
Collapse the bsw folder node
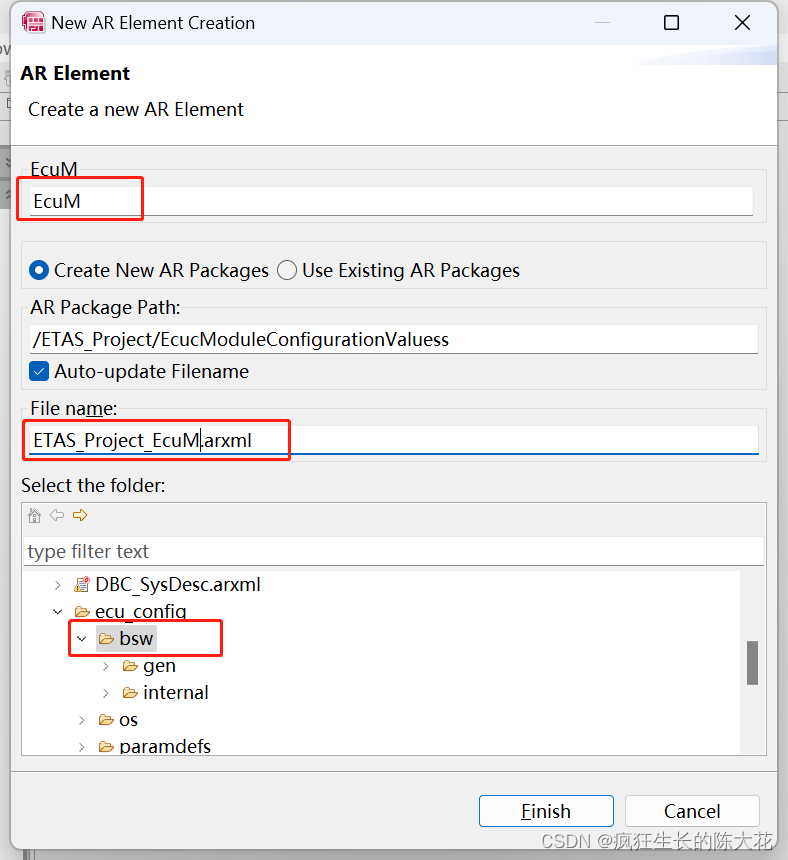tap(82, 638)
